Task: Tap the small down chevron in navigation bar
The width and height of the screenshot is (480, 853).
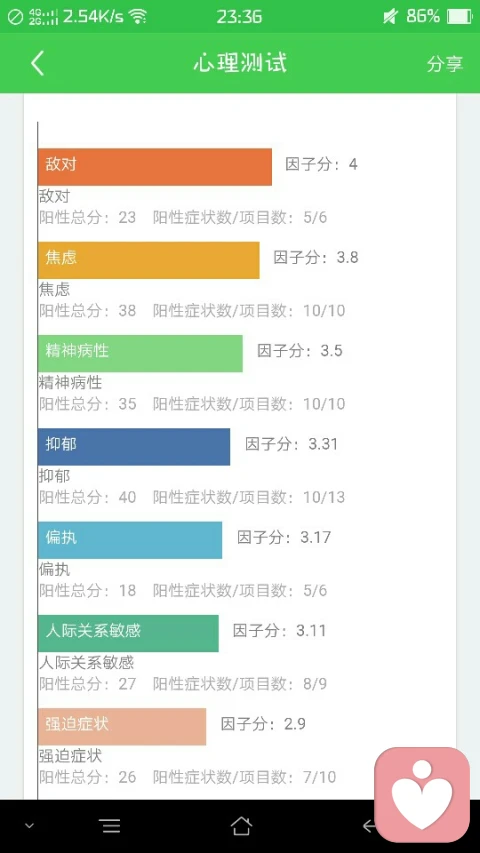Action: (x=29, y=826)
